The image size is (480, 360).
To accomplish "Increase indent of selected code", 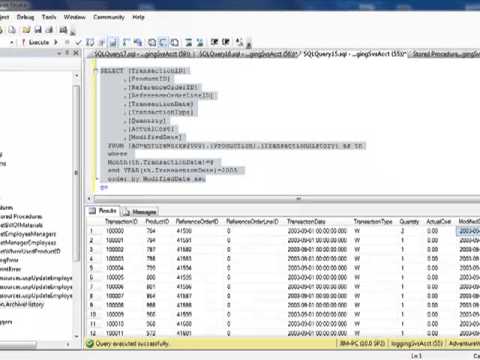I will pyautogui.click(x=226, y=42).
